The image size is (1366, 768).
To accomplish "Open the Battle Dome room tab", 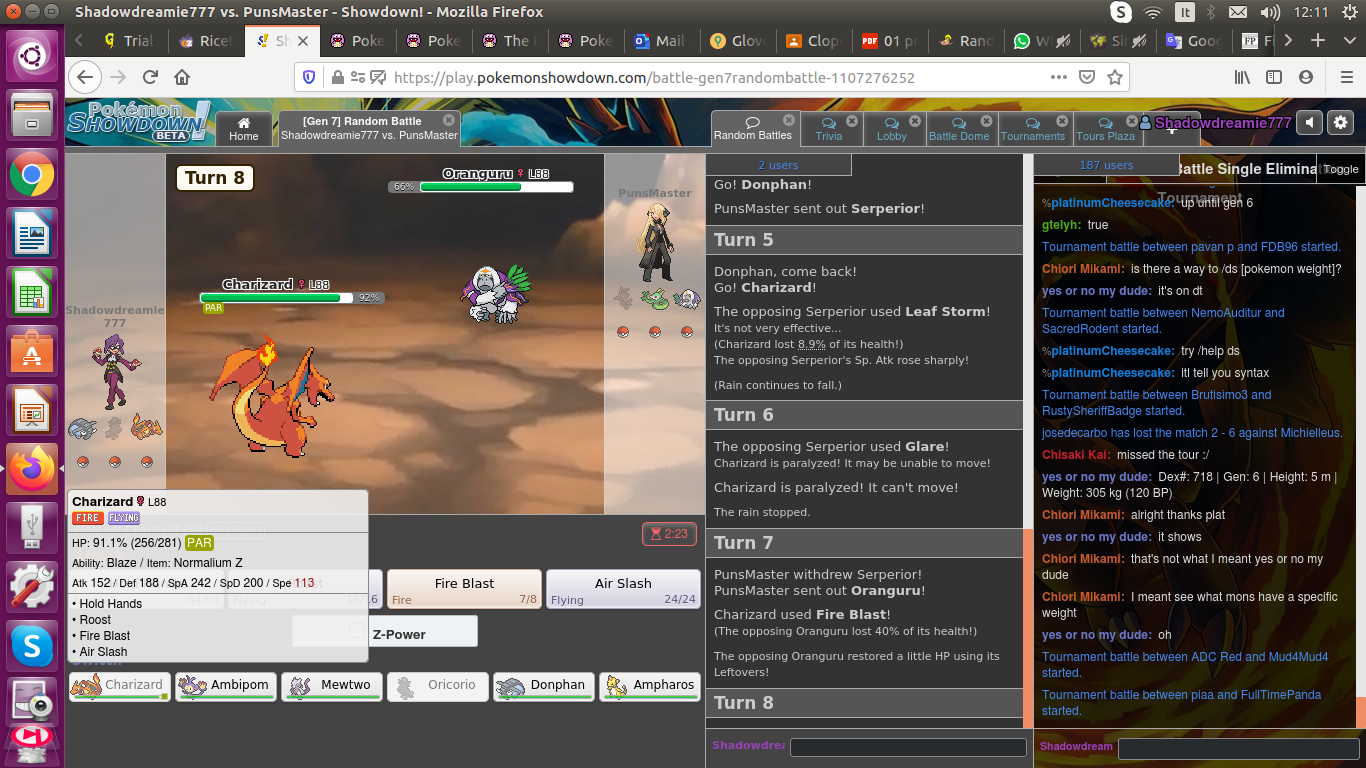I will [958, 129].
